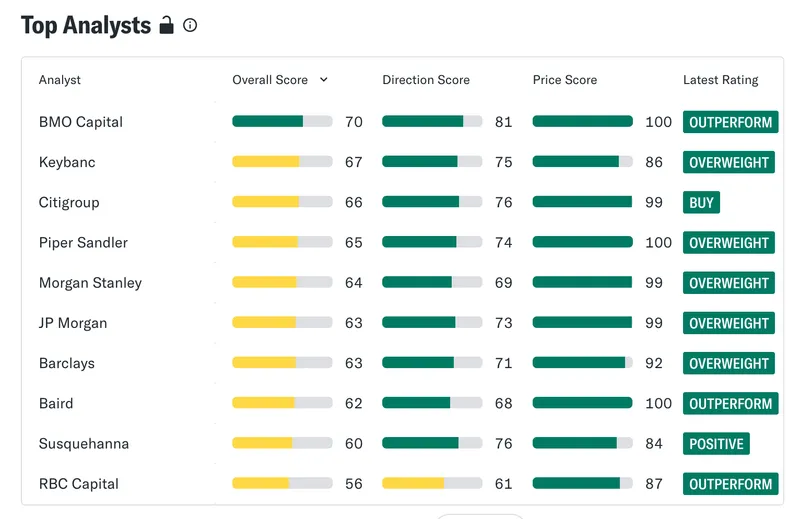Viewport: 800px width, 519px height.
Task: Sort by the Direction Score column header
Action: point(426,80)
